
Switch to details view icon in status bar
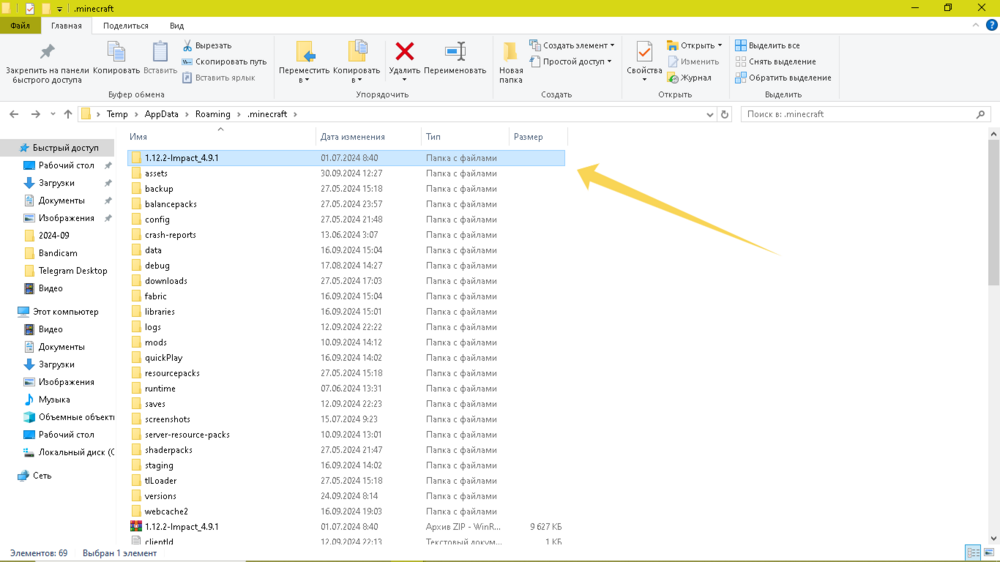[973, 552]
